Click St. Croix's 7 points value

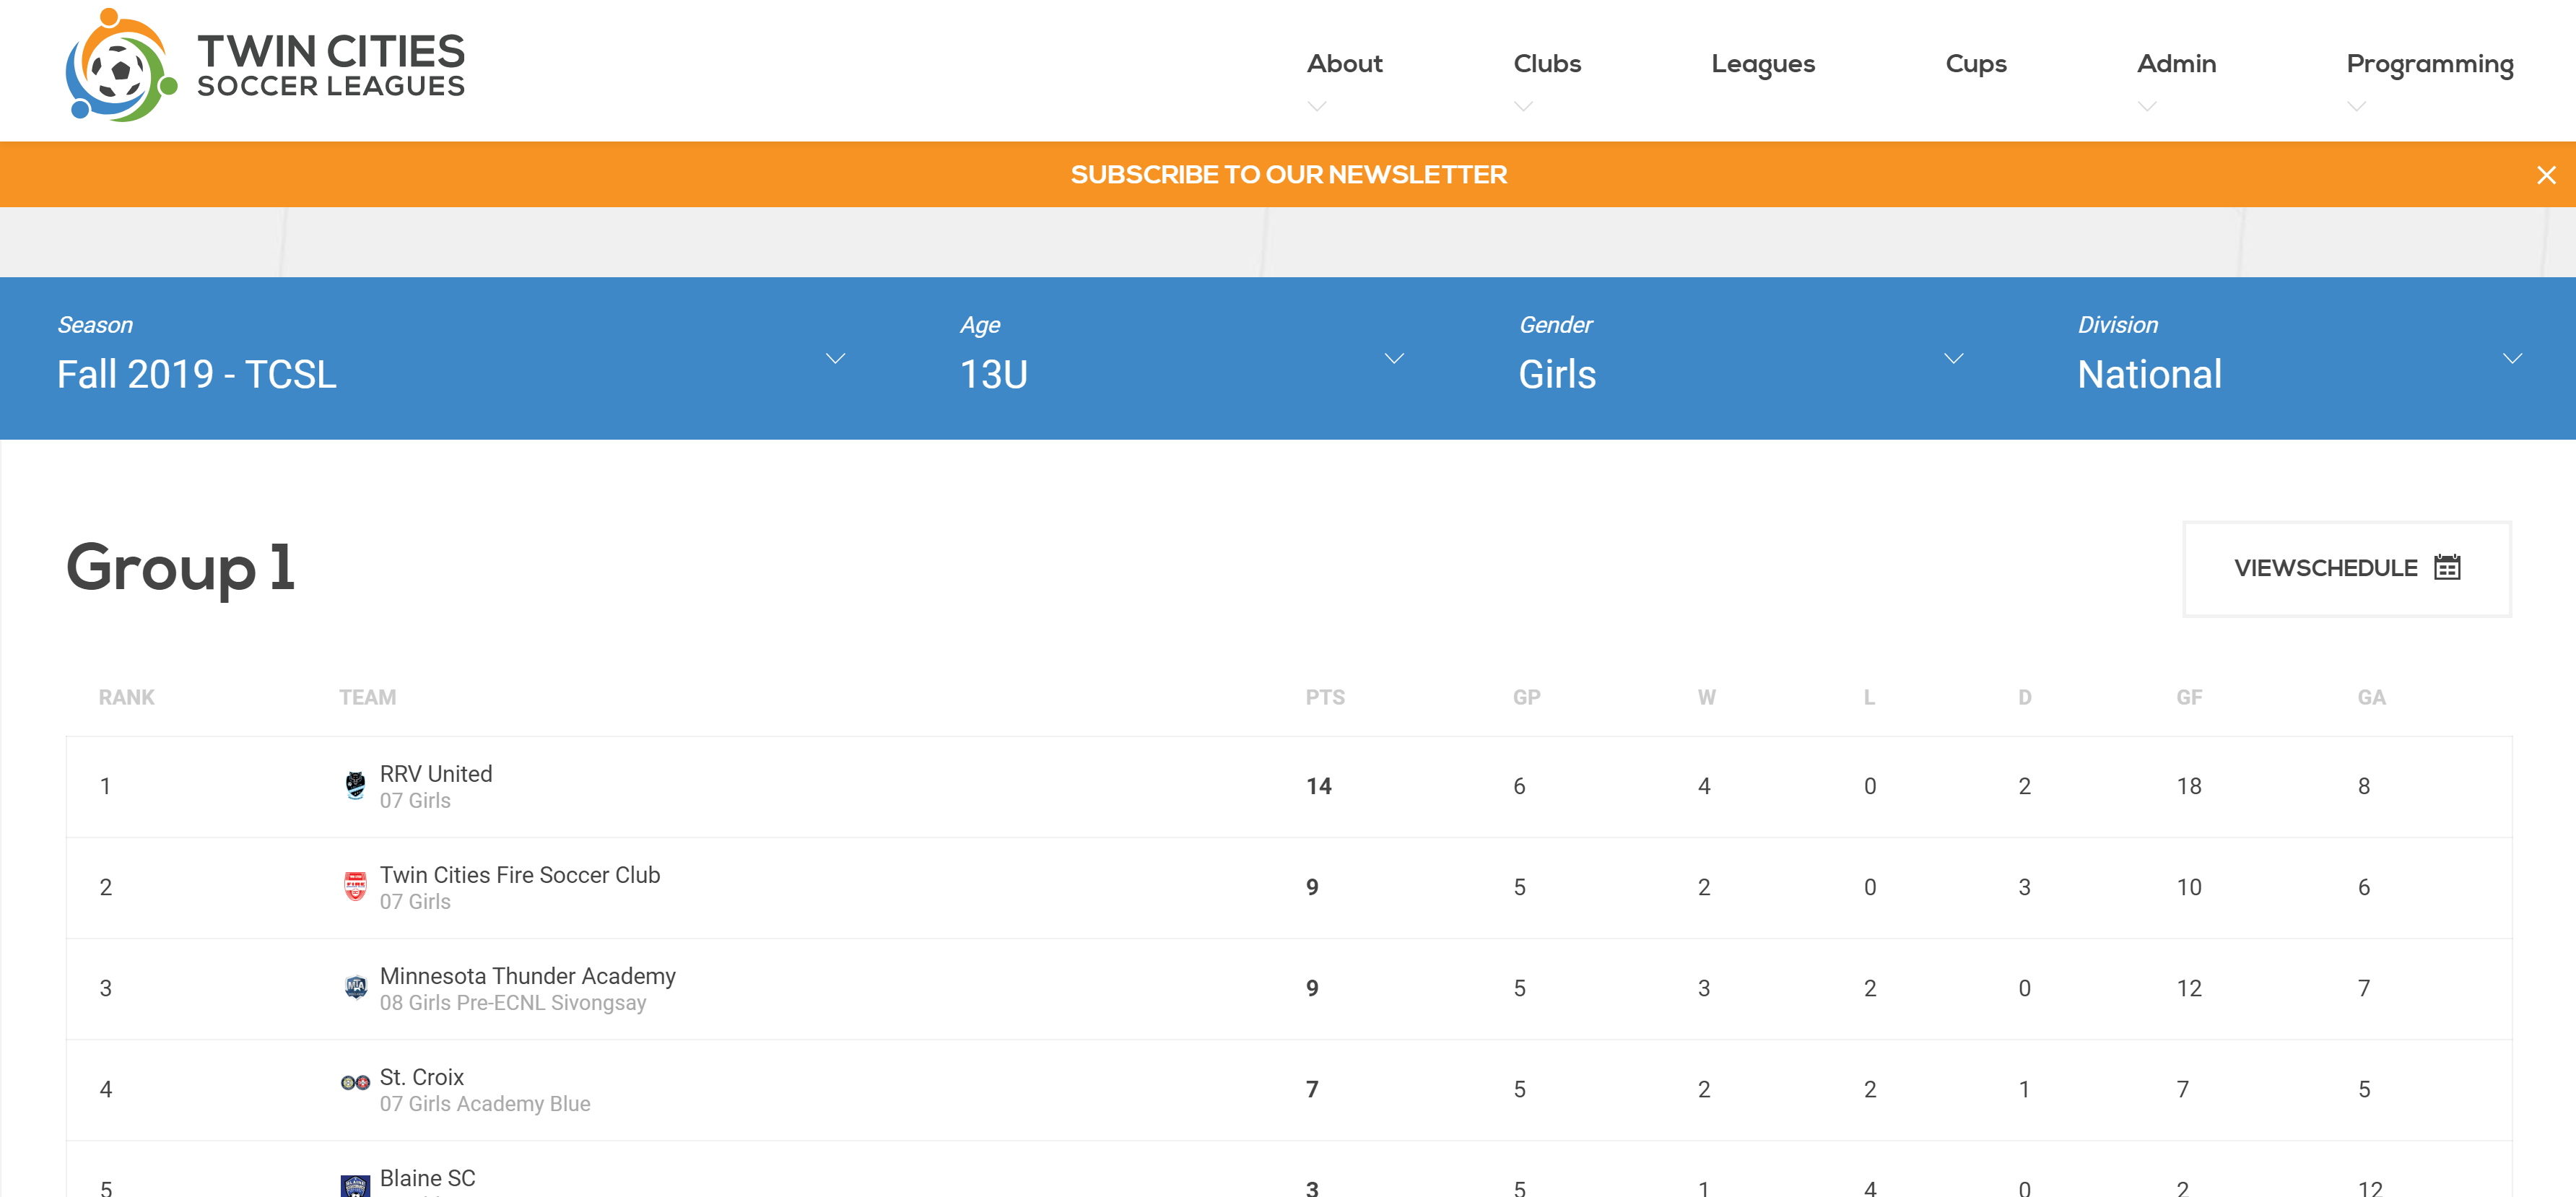click(1312, 1089)
